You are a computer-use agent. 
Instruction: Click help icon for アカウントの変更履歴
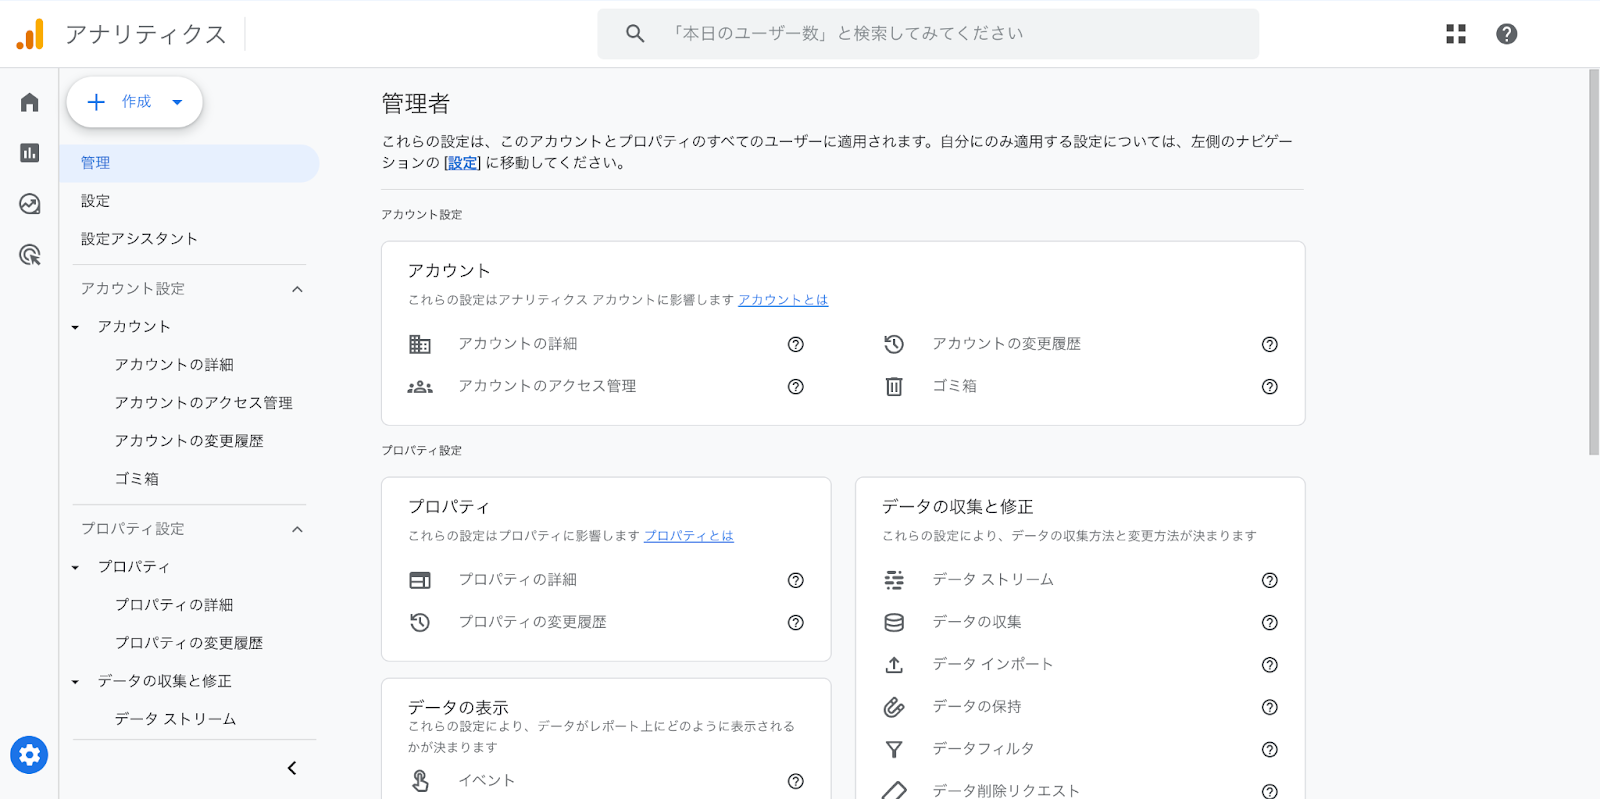pyautogui.click(x=1270, y=344)
